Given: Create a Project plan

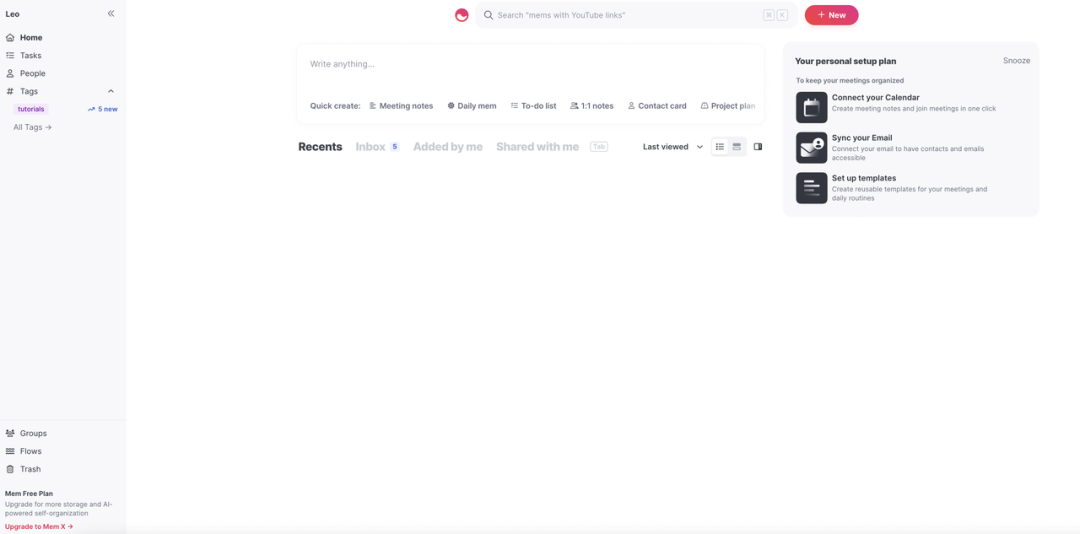Looking at the screenshot, I should pos(728,106).
